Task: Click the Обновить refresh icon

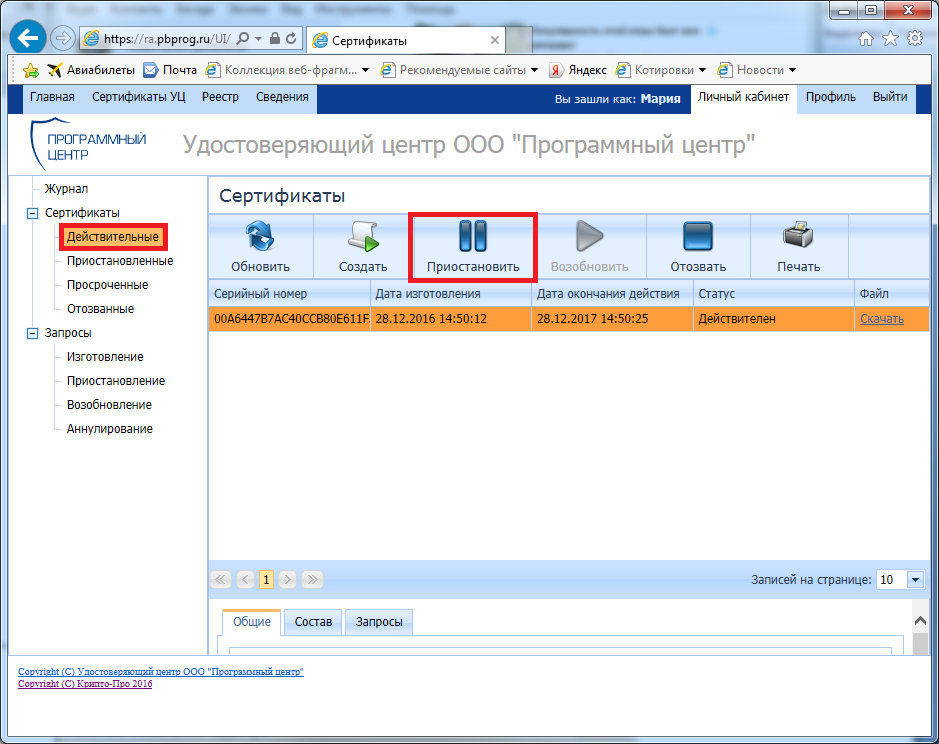Action: coord(260,237)
